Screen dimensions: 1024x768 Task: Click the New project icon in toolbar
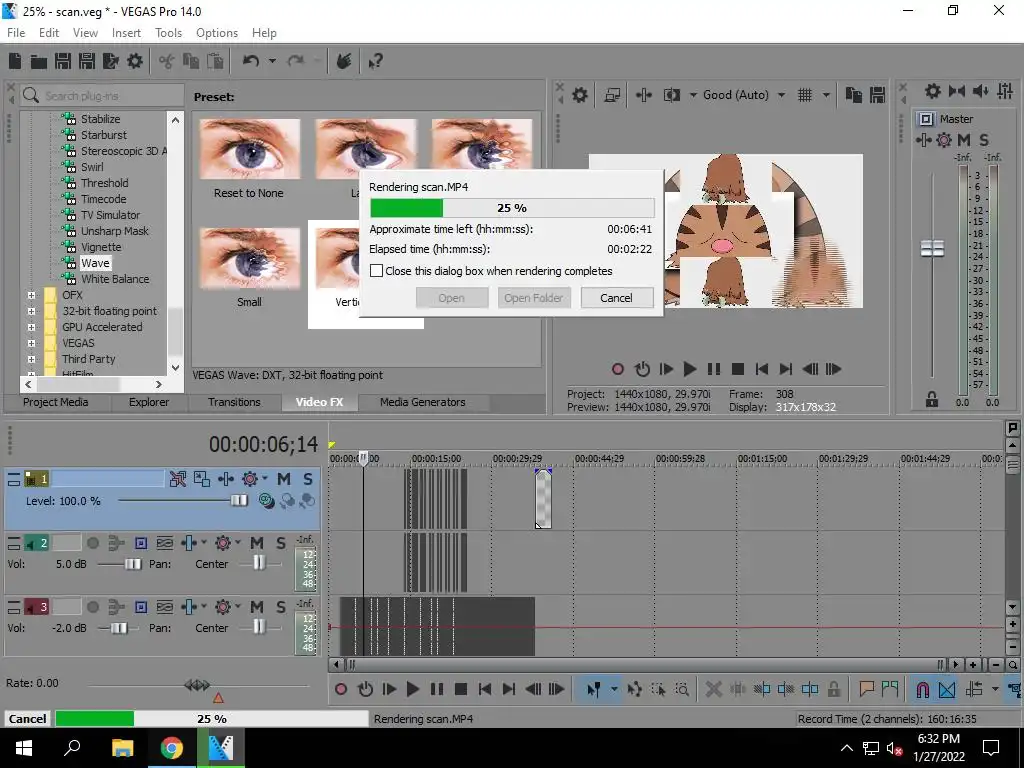[x=15, y=61]
